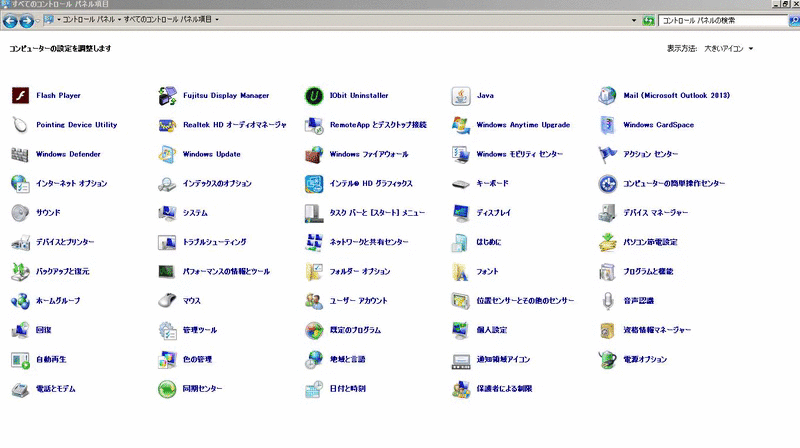
Task: Expand the address bar history dropdown arrow
Action: (634, 20)
